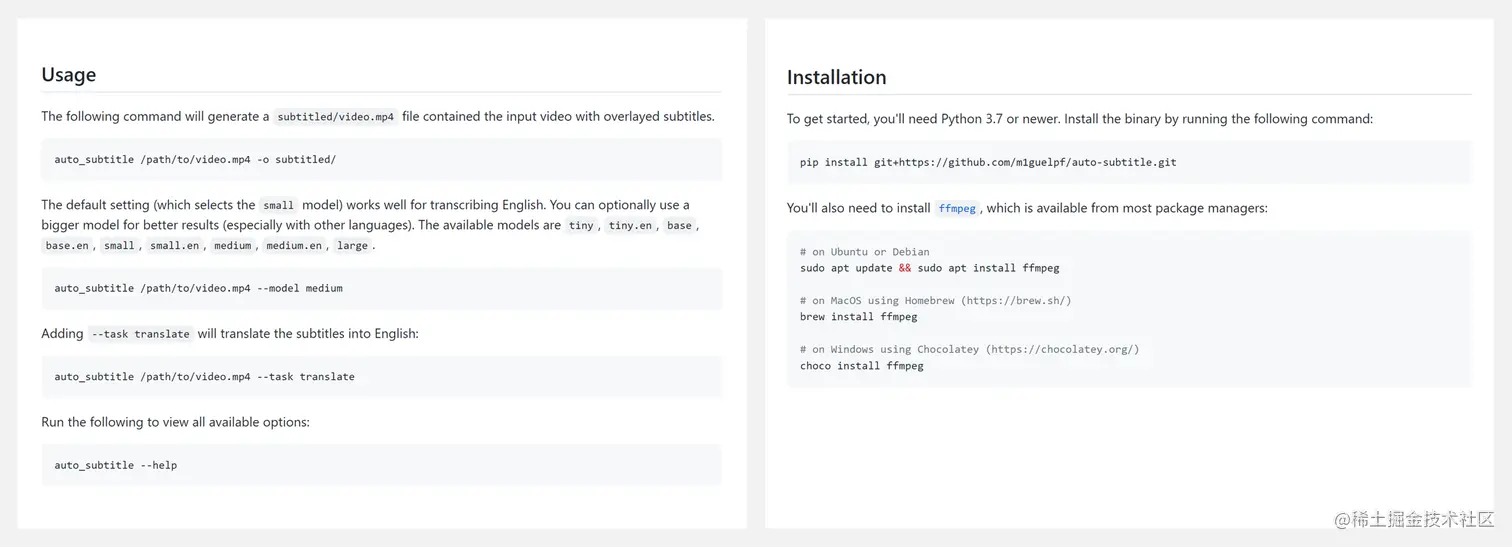Click the tiny.en model name
Viewport: 1512px width, 547px height.
click(x=630, y=226)
